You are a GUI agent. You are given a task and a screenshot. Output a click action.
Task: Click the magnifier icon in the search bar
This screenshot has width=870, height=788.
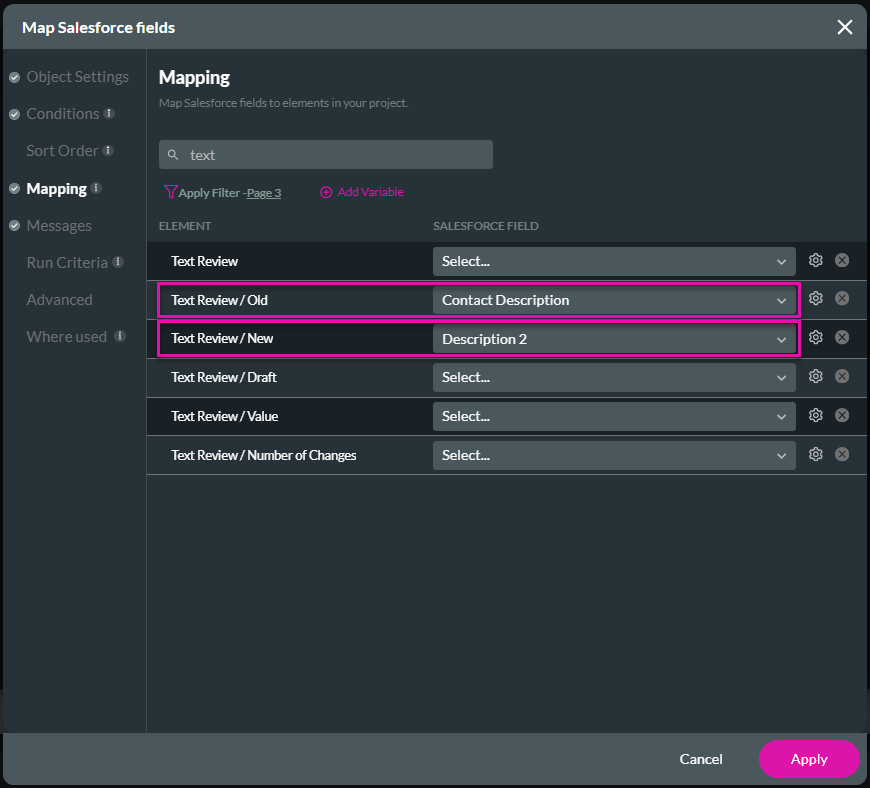[x=172, y=155]
